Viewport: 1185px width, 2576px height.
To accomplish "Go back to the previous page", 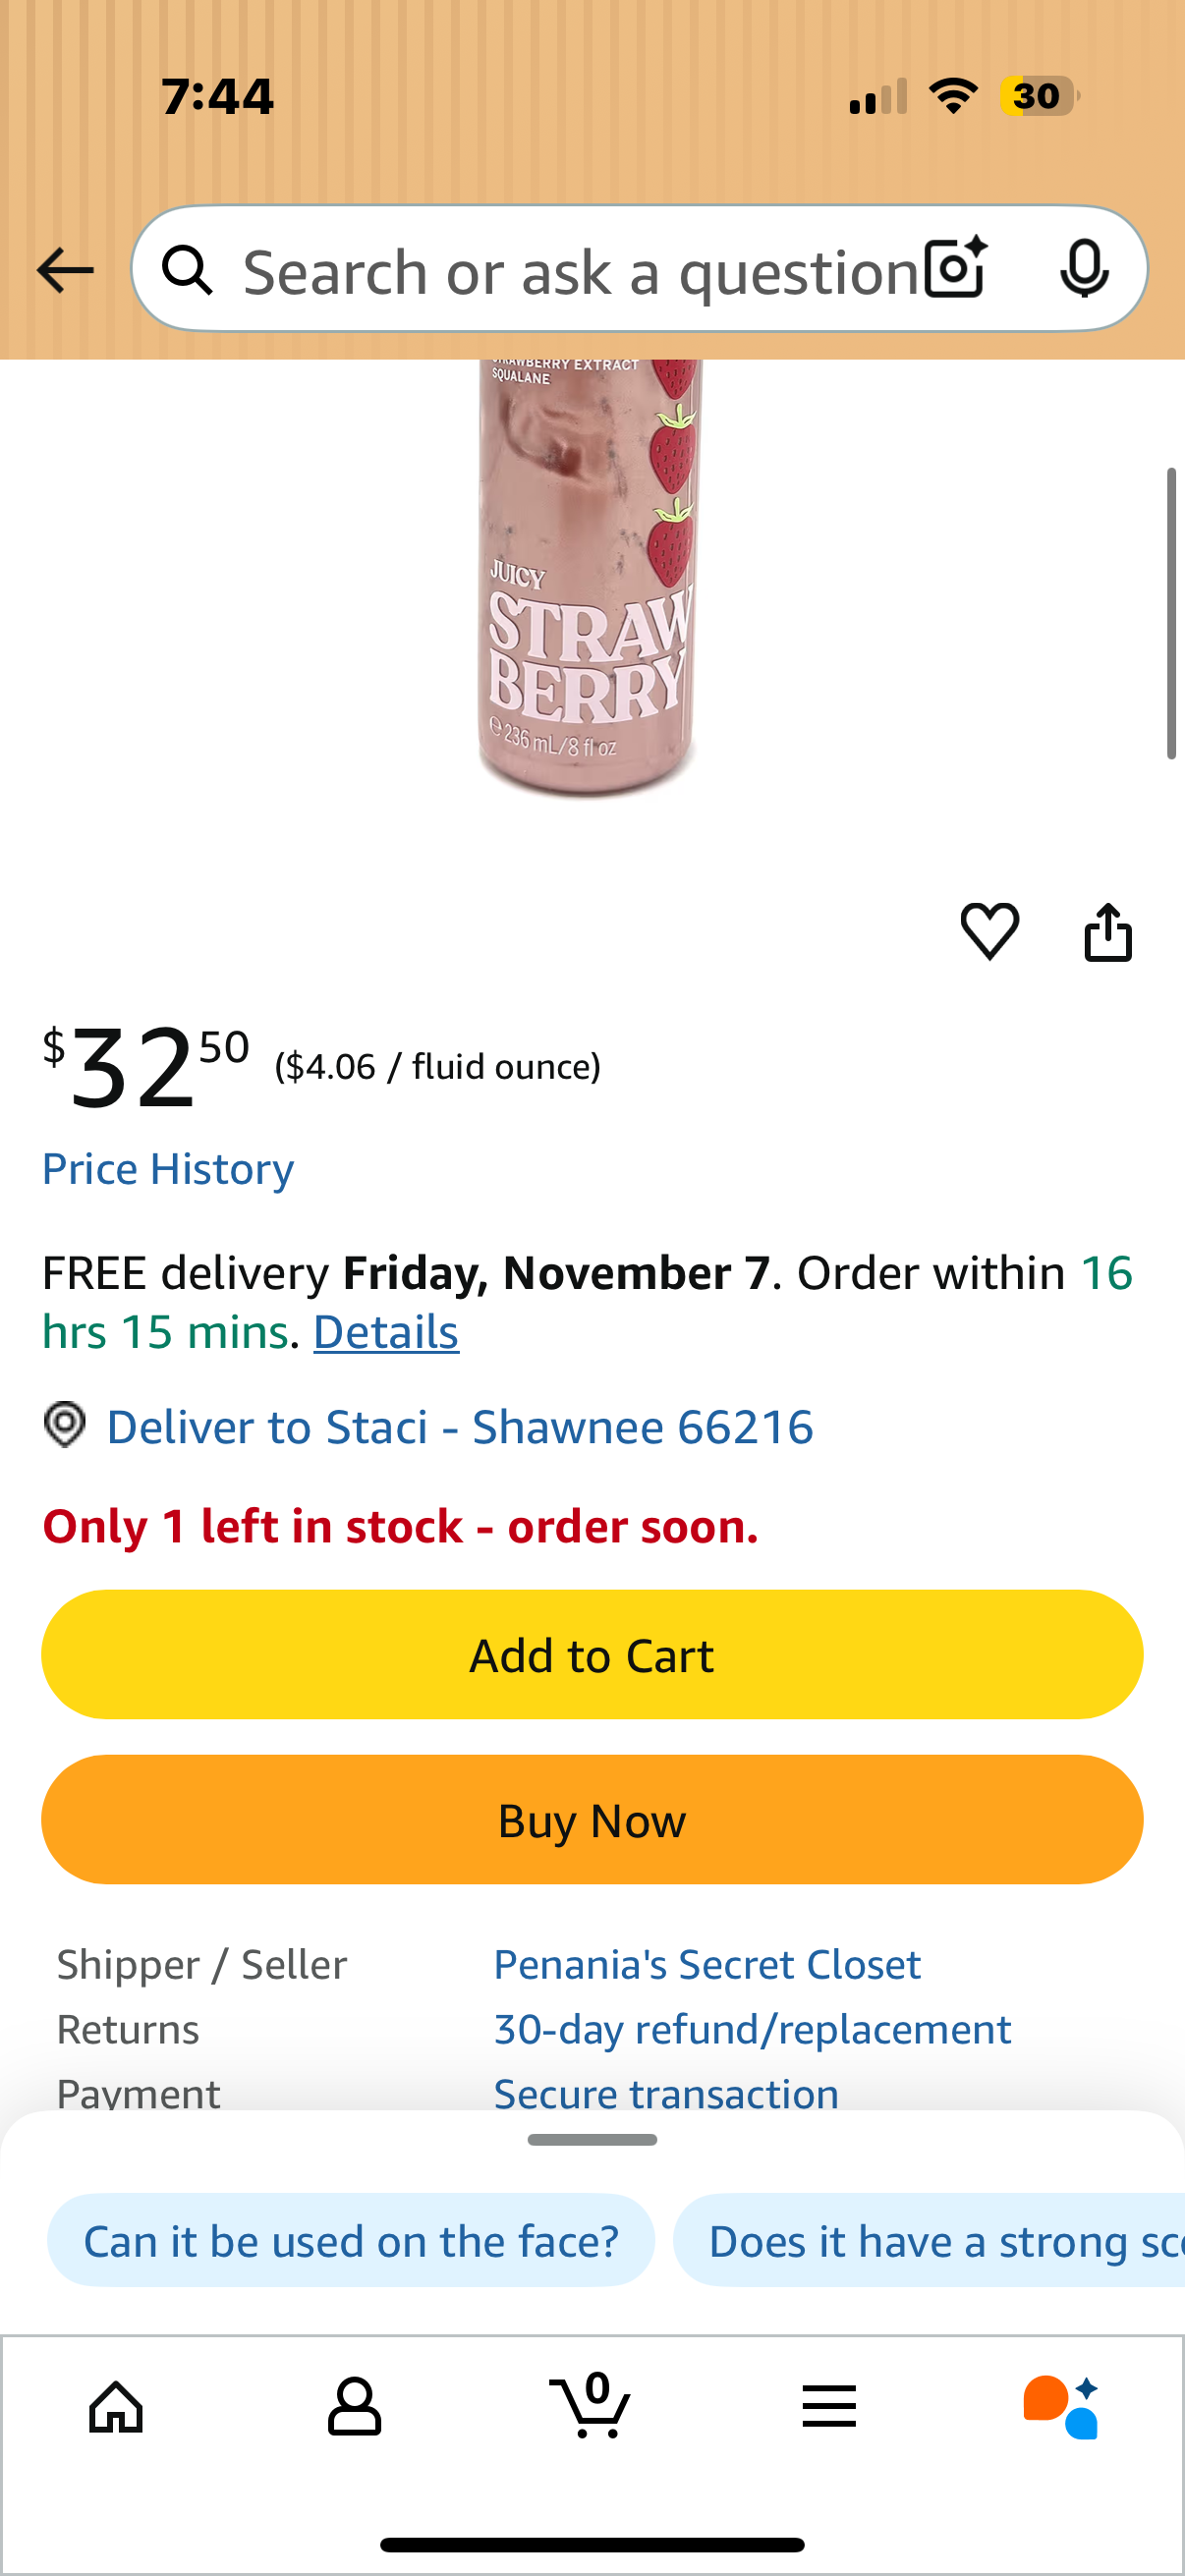I will click(64, 268).
